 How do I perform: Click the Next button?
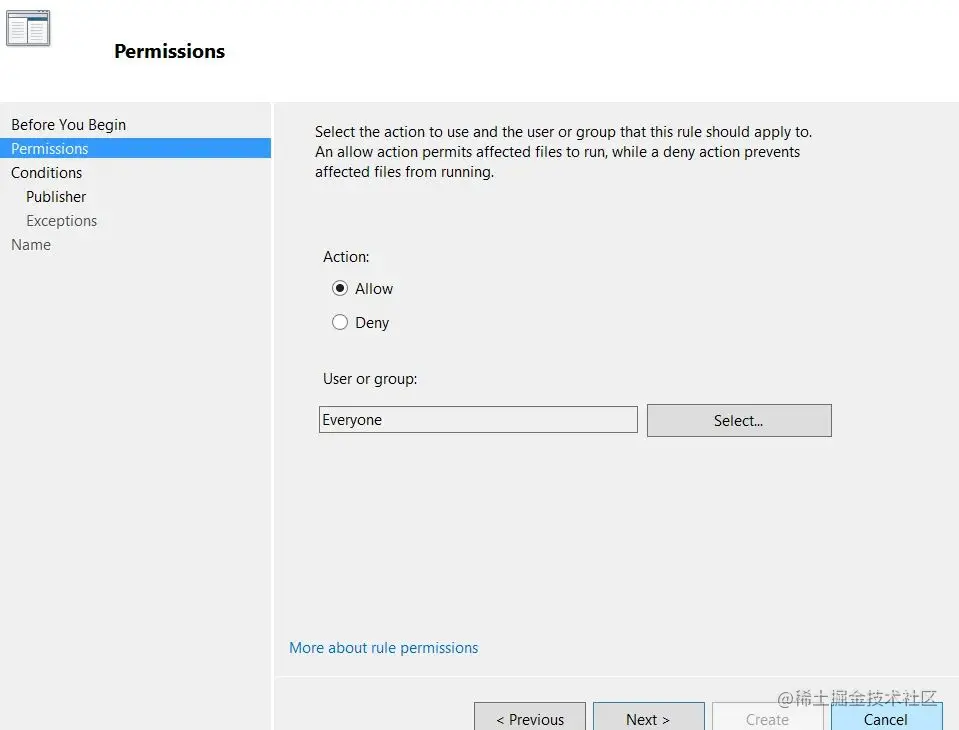point(648,717)
